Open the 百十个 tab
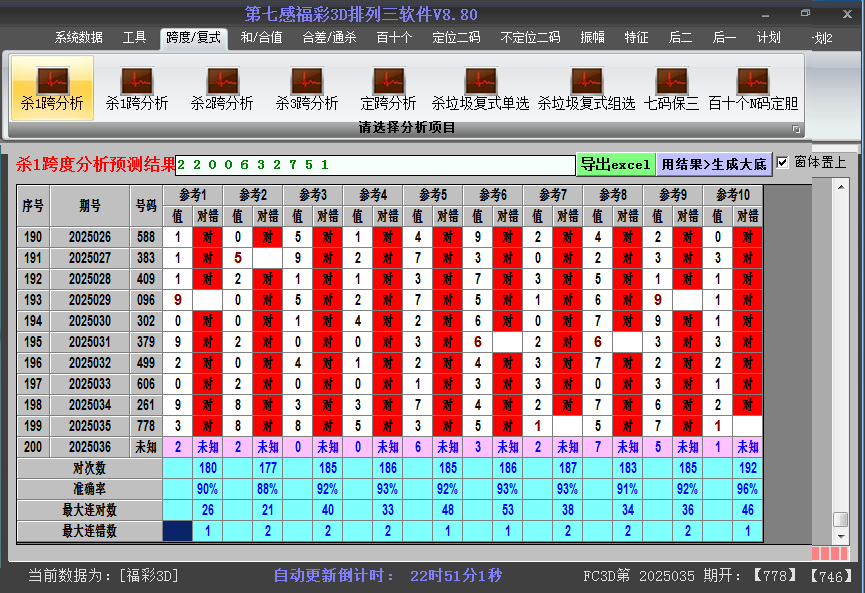The width and height of the screenshot is (865, 593). (394, 38)
